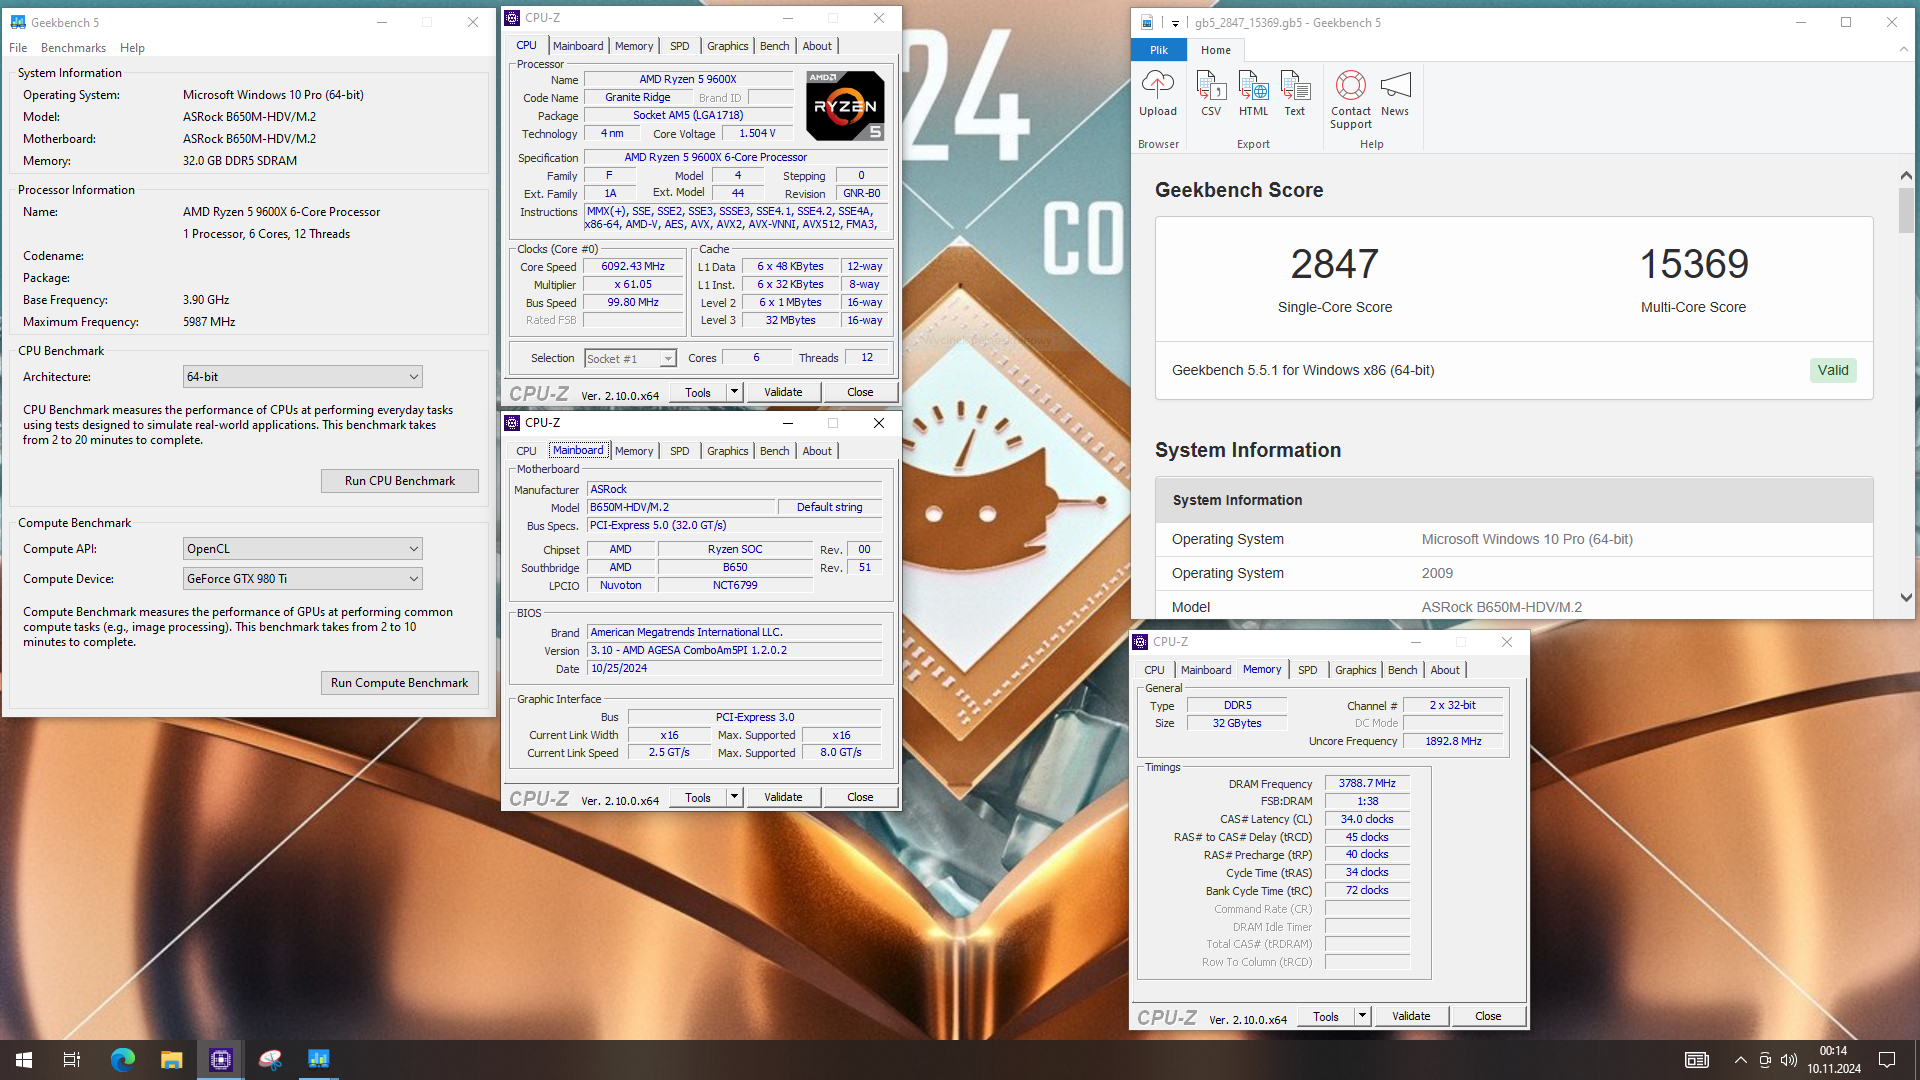Screen dimensions: 1920x1080
Task: Click Tools button in Memory CPU-Z window
Action: [1326, 1016]
